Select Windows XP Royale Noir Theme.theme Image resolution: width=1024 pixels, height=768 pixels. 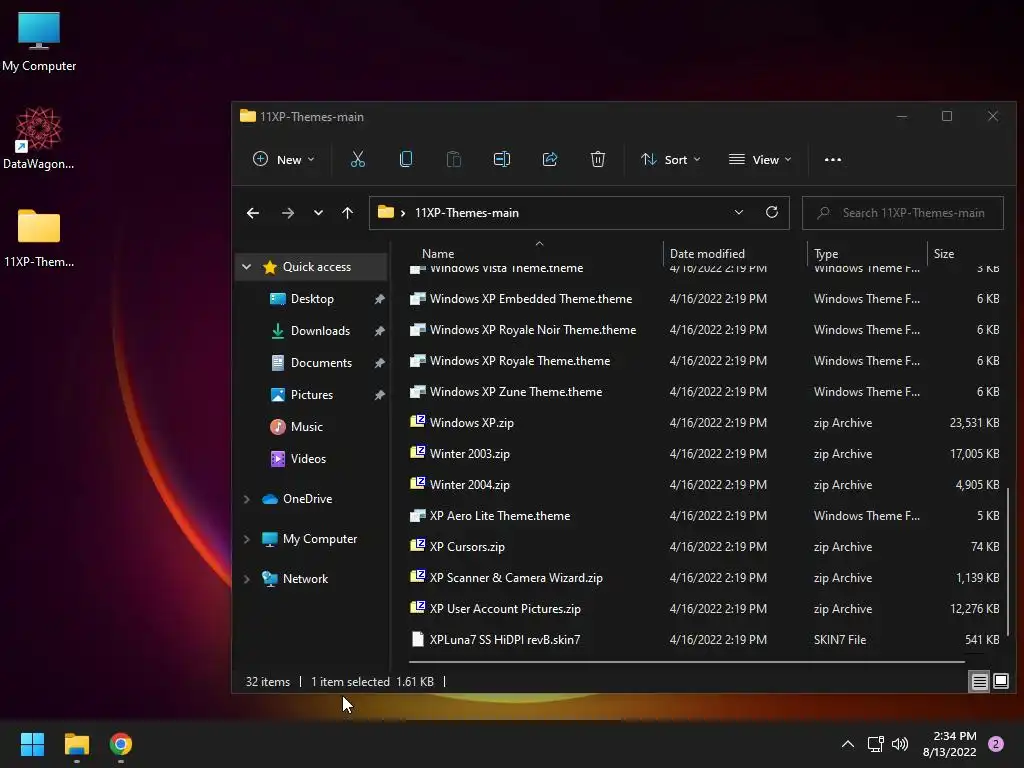click(x=704, y=330)
